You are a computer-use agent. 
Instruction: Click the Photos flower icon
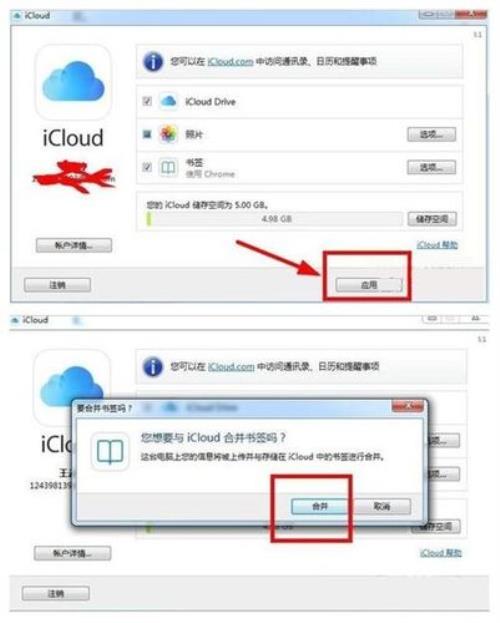168,134
